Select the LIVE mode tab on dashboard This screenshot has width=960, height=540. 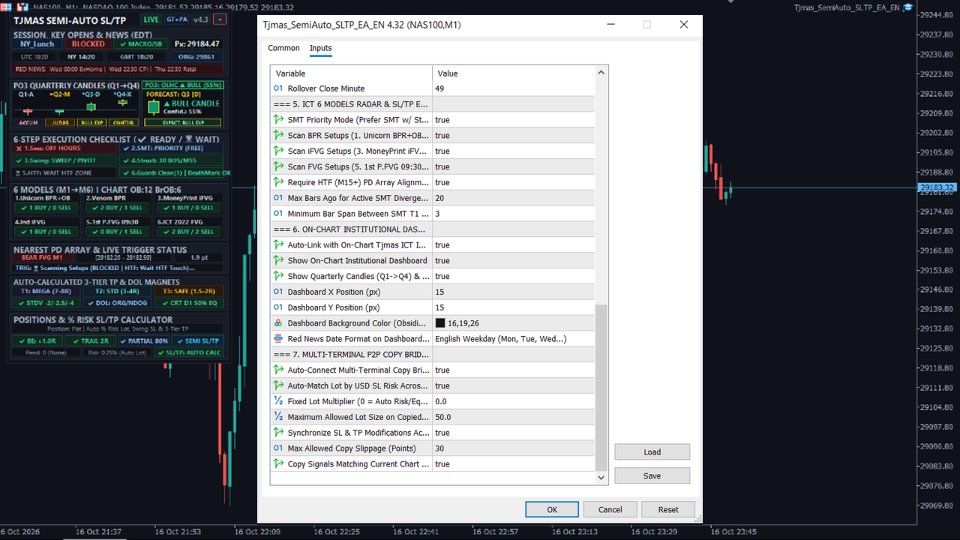point(151,20)
